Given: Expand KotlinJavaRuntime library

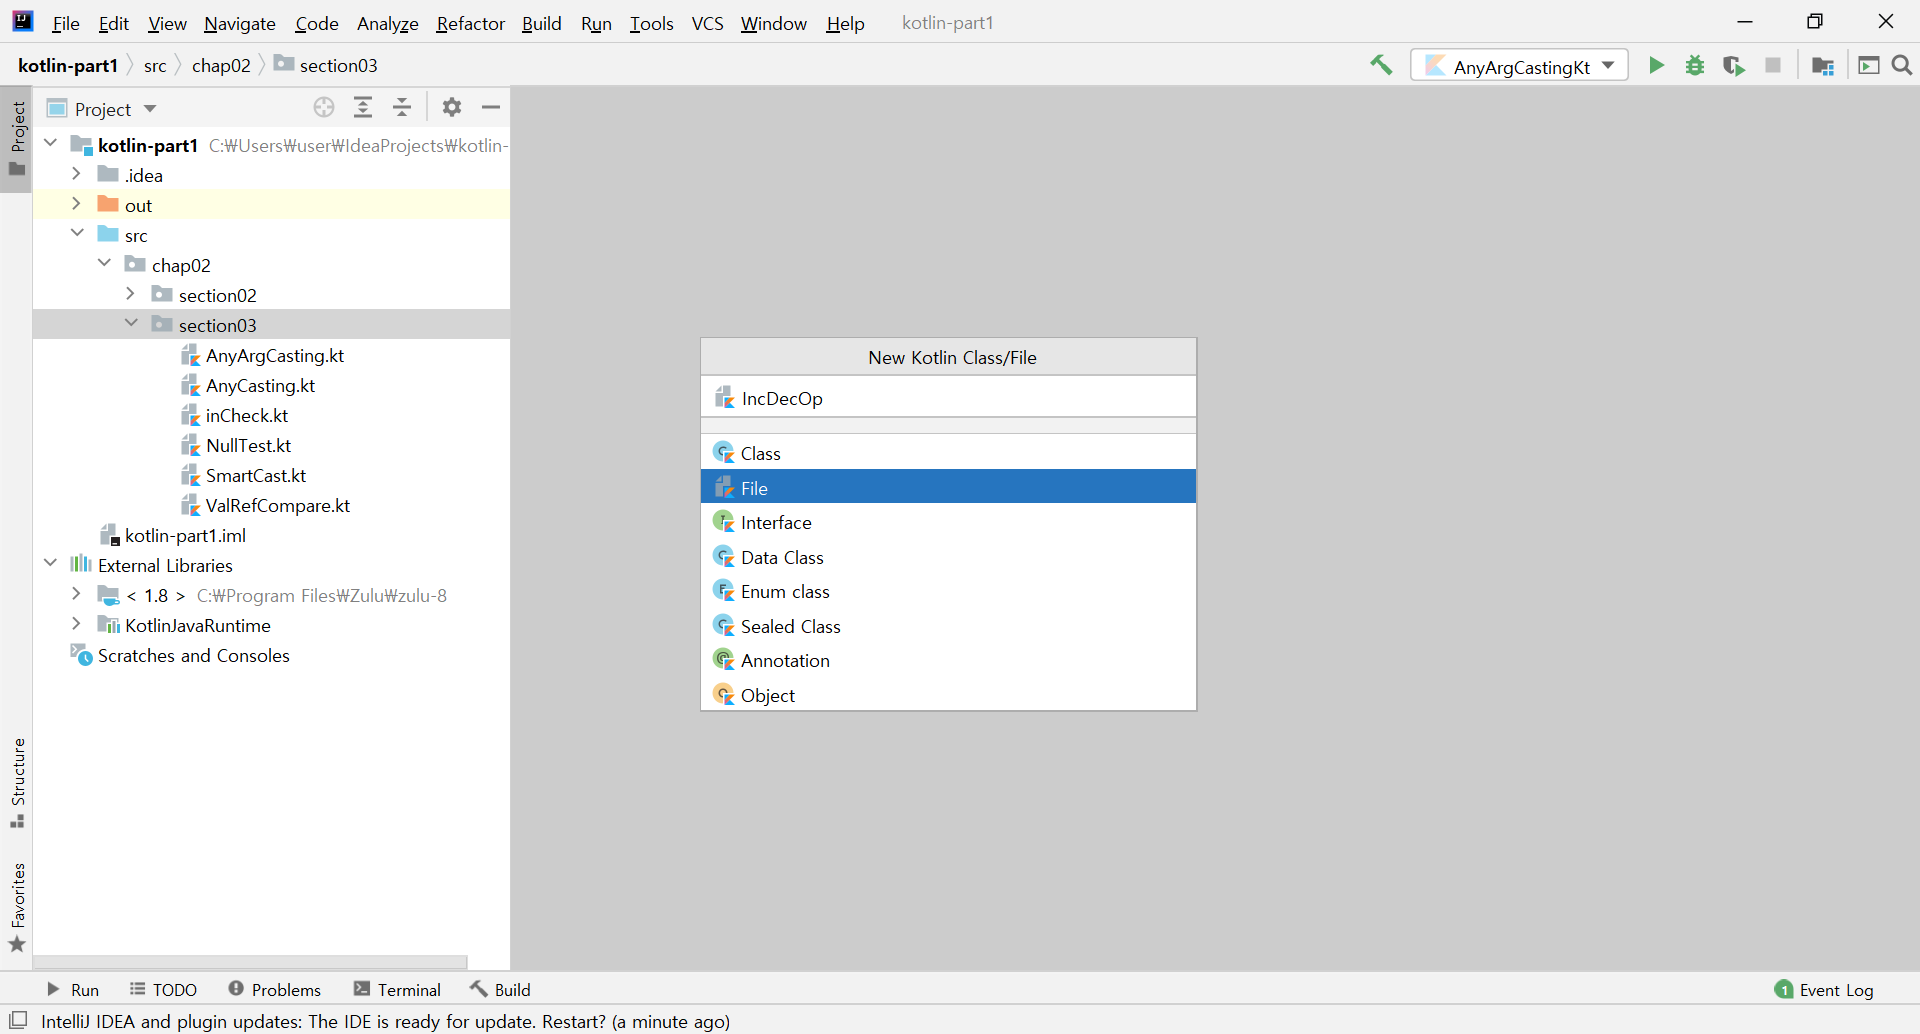Looking at the screenshot, I should (76, 624).
